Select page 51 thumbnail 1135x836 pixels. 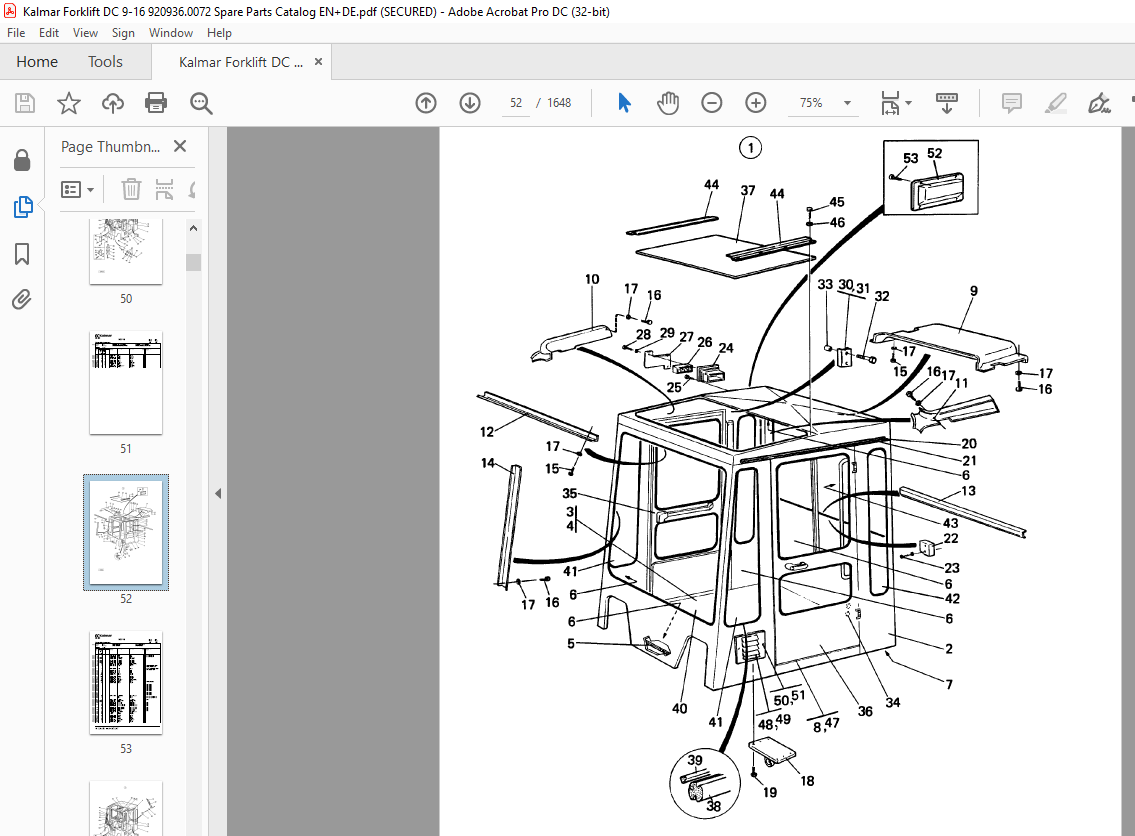[126, 383]
